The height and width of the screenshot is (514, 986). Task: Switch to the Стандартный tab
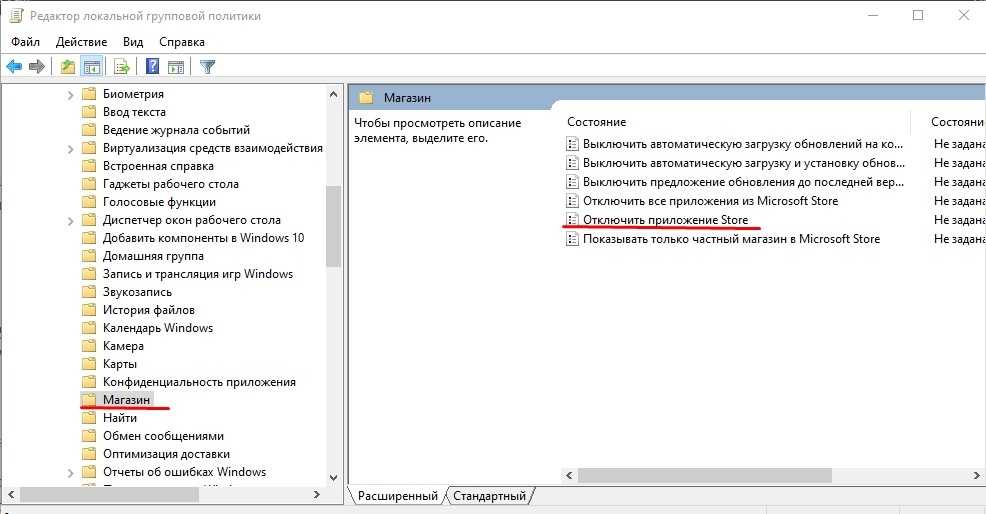coord(489,496)
